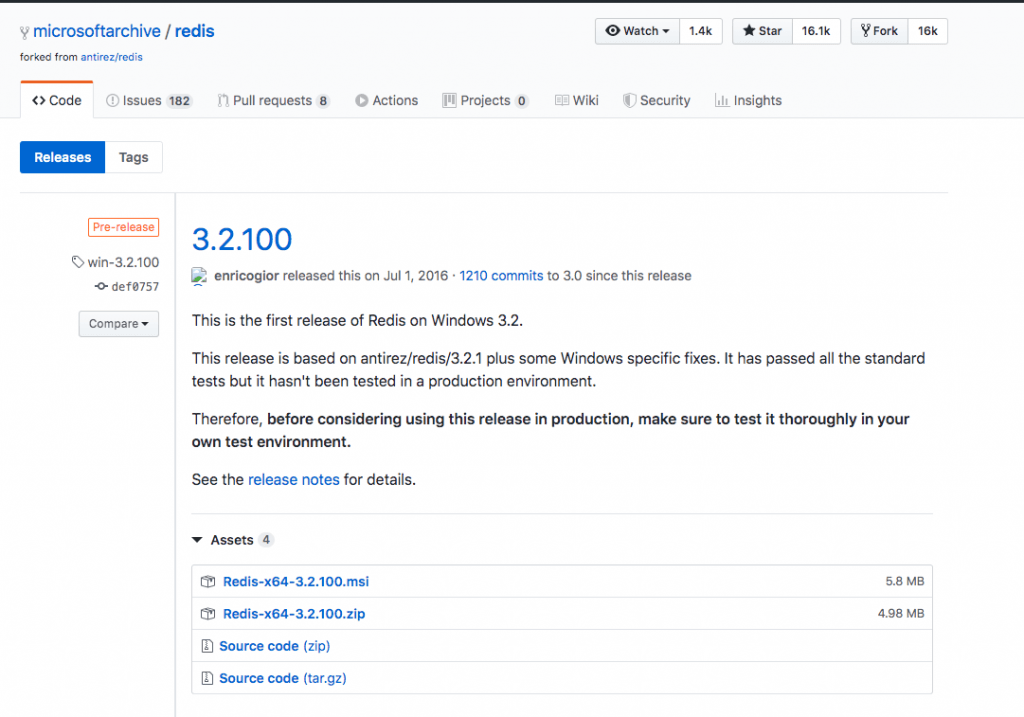Open the Wiki tab
The width and height of the screenshot is (1024, 717).
point(577,101)
